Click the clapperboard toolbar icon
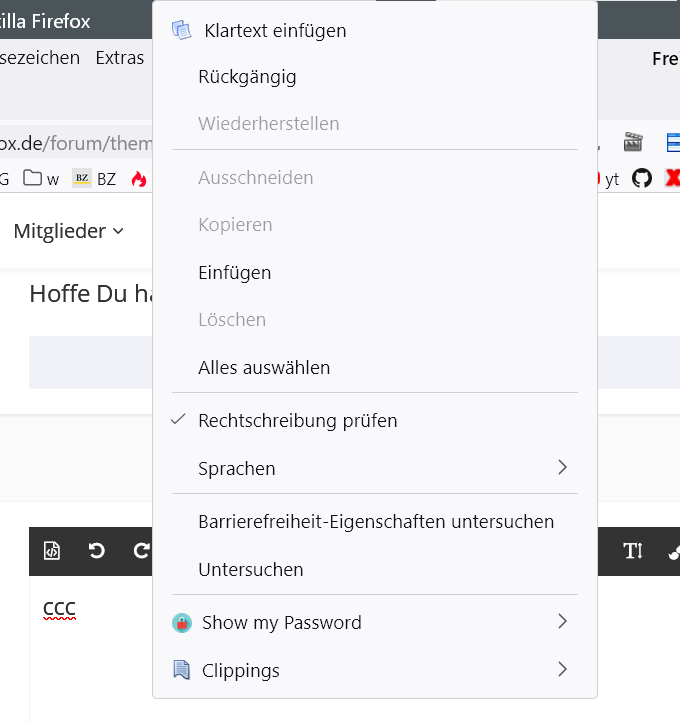 632,142
